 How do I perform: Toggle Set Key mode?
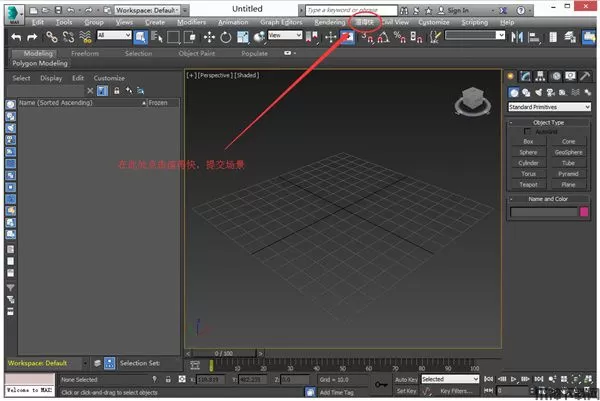[x=405, y=392]
